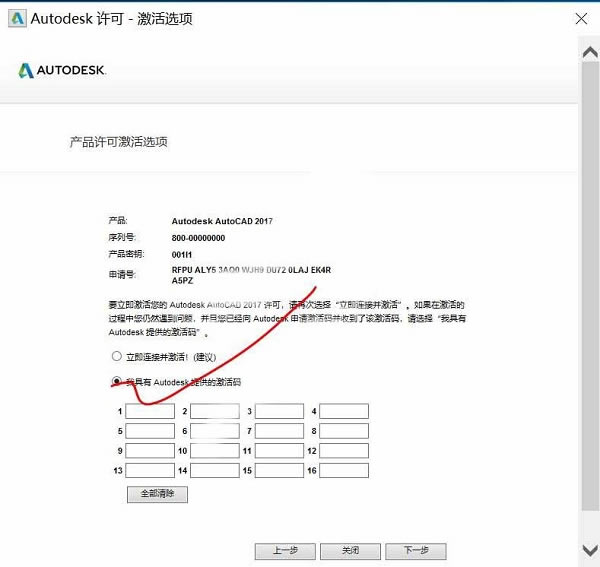Click the '产品许可激活选项' heading
The image size is (600, 567).
(119, 142)
